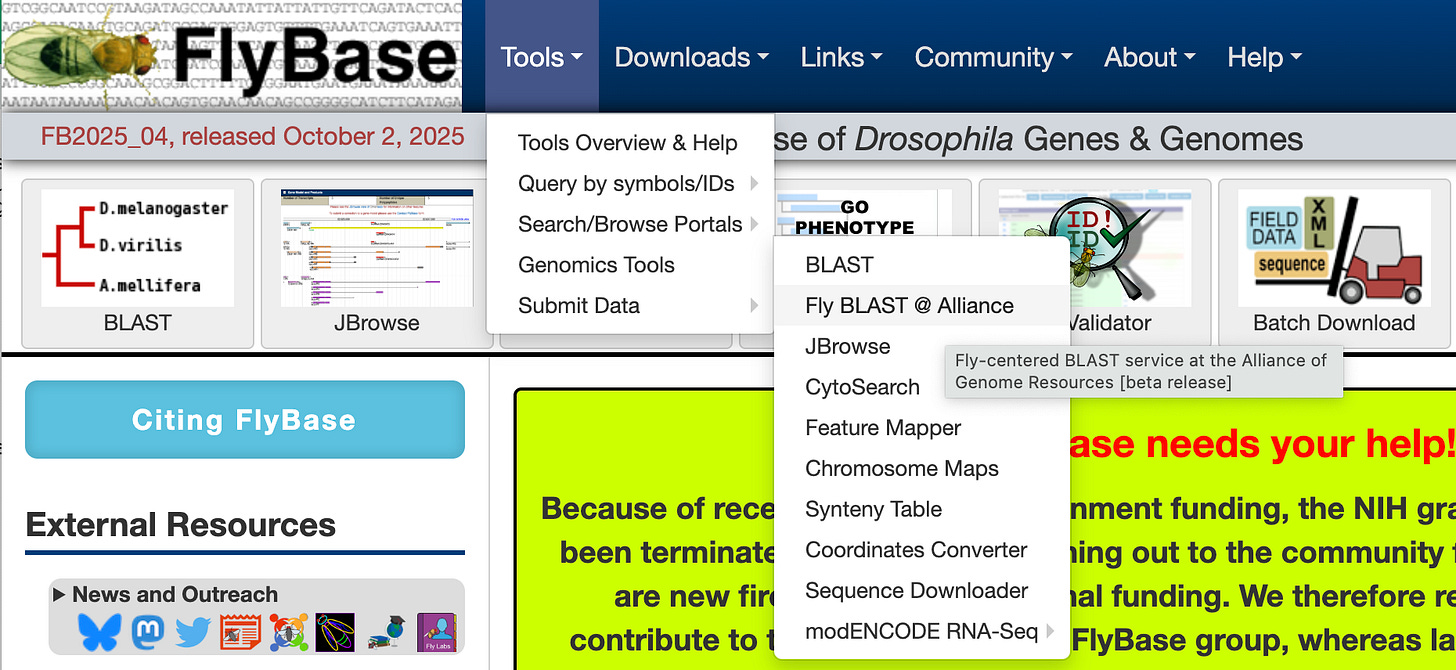Select Tools Overview & Help
This screenshot has height=670, width=1456.
click(630, 143)
